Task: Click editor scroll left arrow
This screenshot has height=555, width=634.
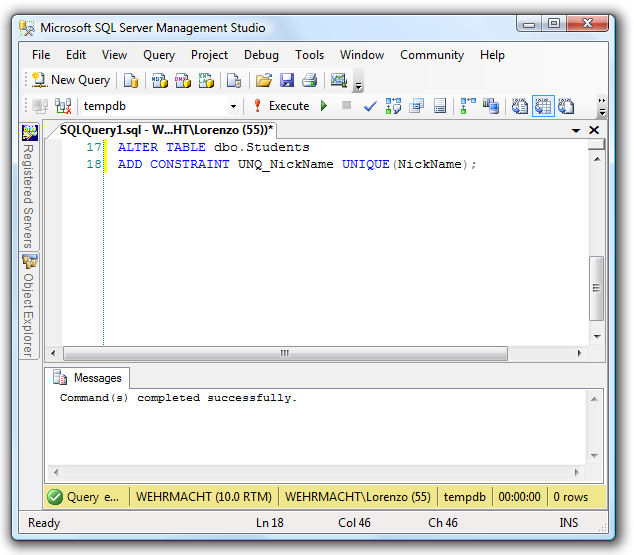Action: tap(53, 353)
